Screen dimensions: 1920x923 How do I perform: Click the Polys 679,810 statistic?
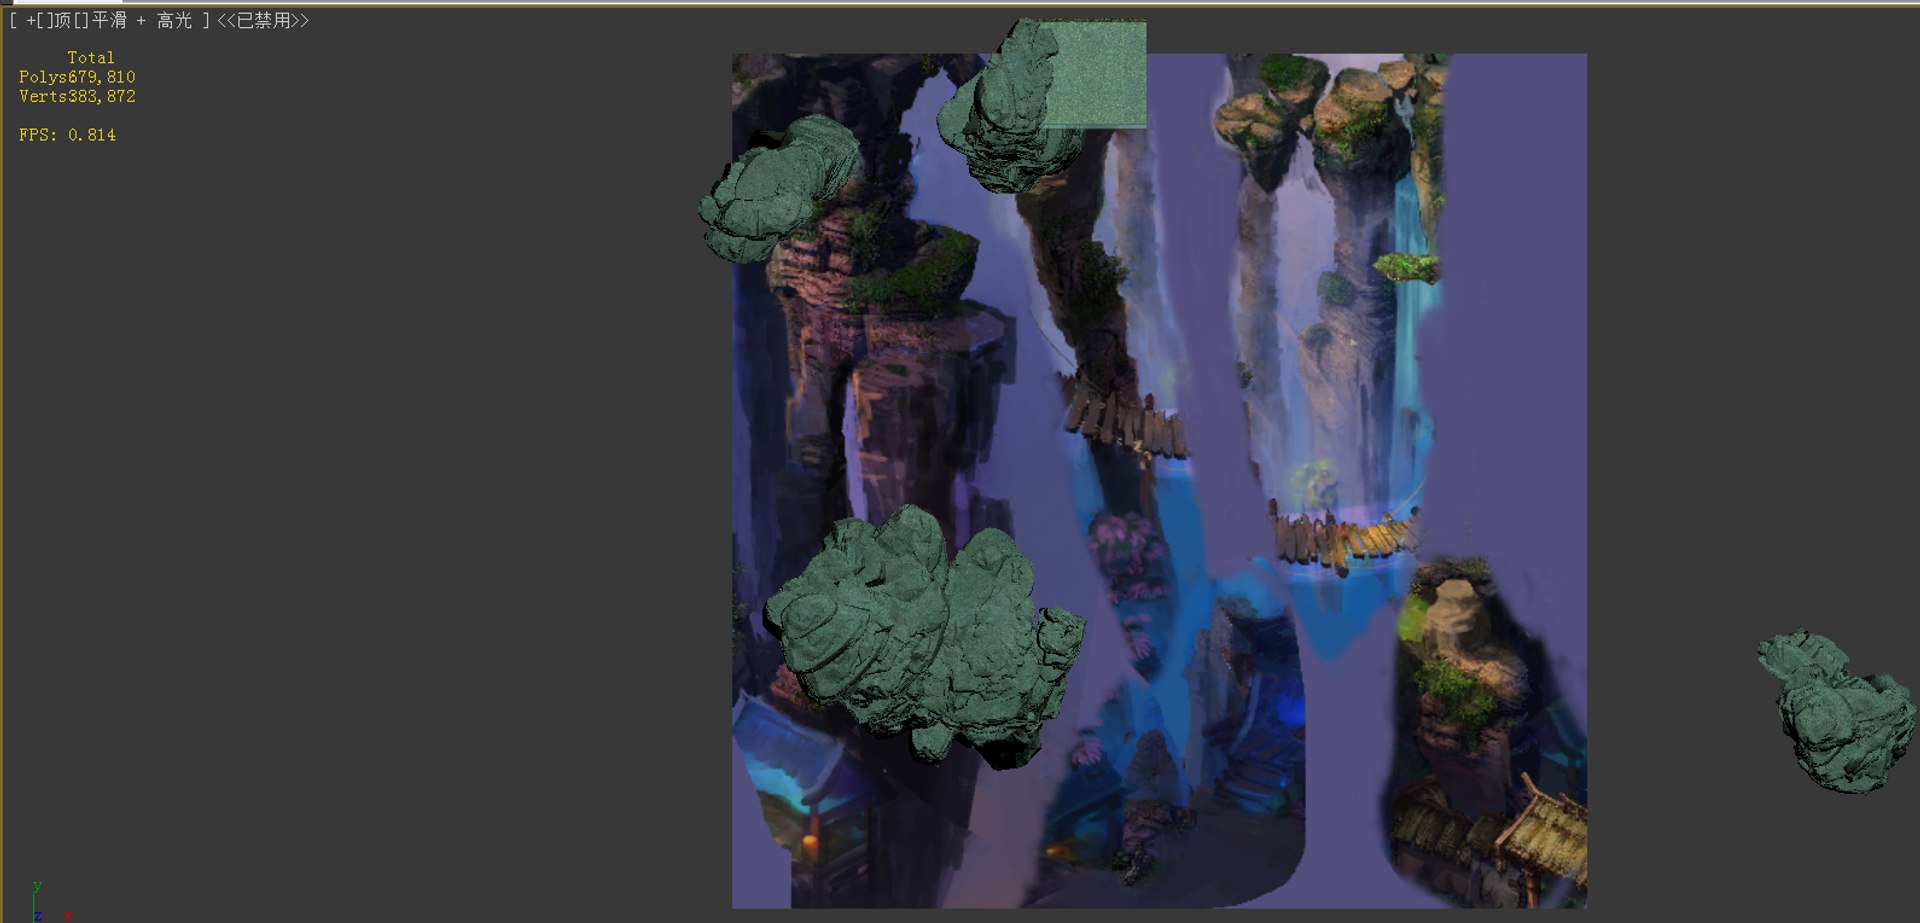click(x=77, y=77)
